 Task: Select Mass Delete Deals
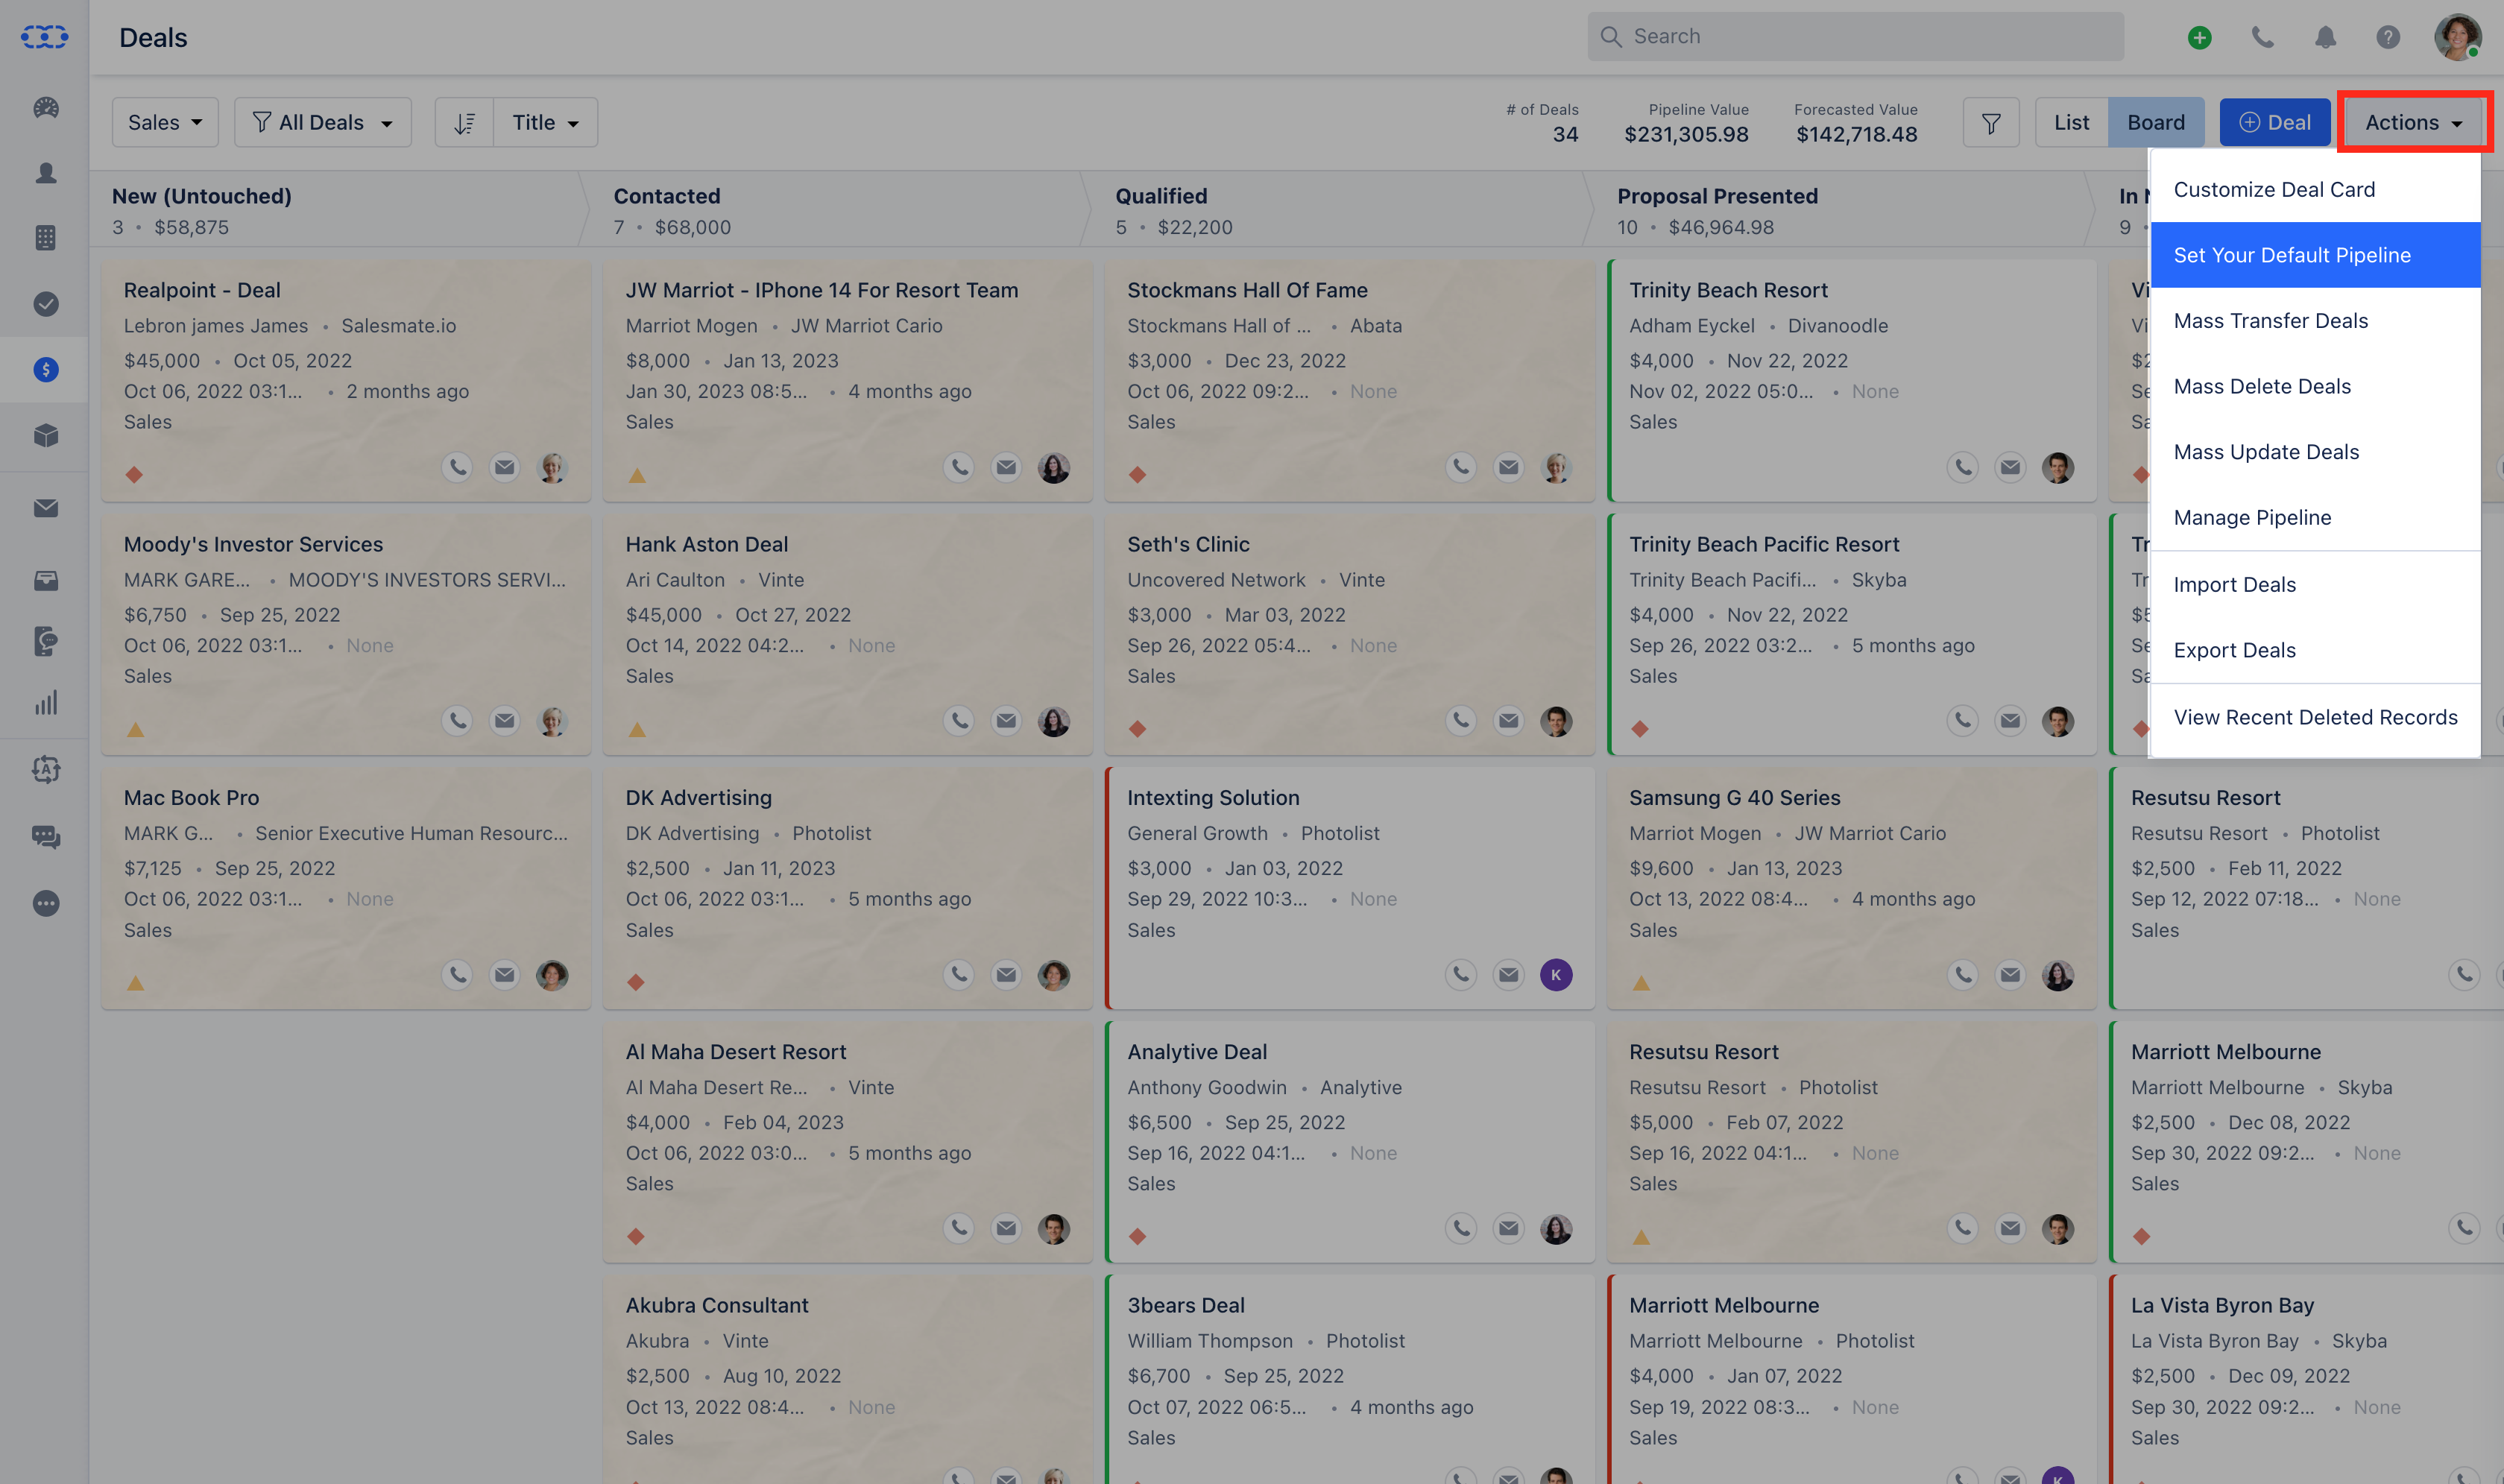point(2315,386)
